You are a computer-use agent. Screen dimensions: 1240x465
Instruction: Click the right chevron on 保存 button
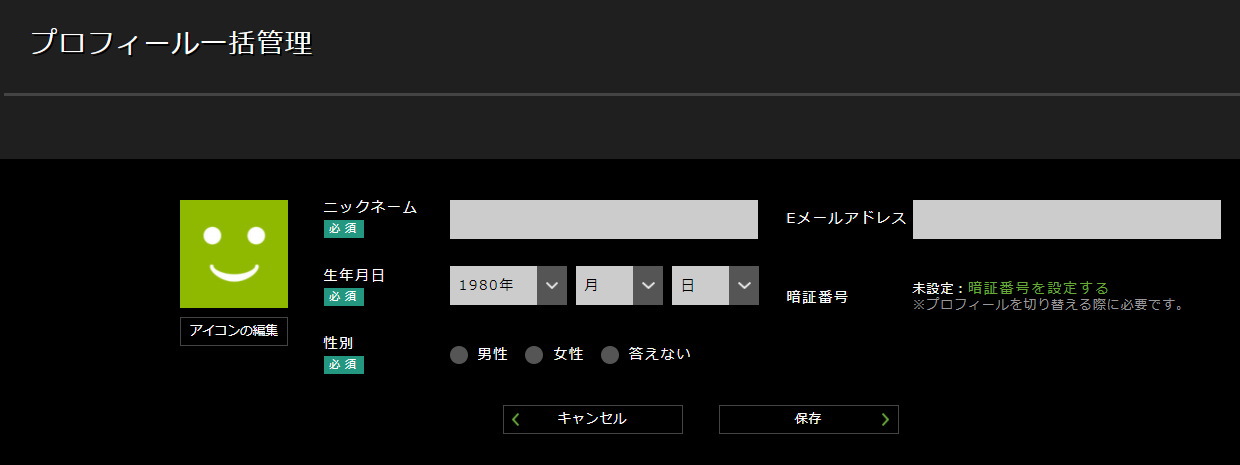pos(885,420)
